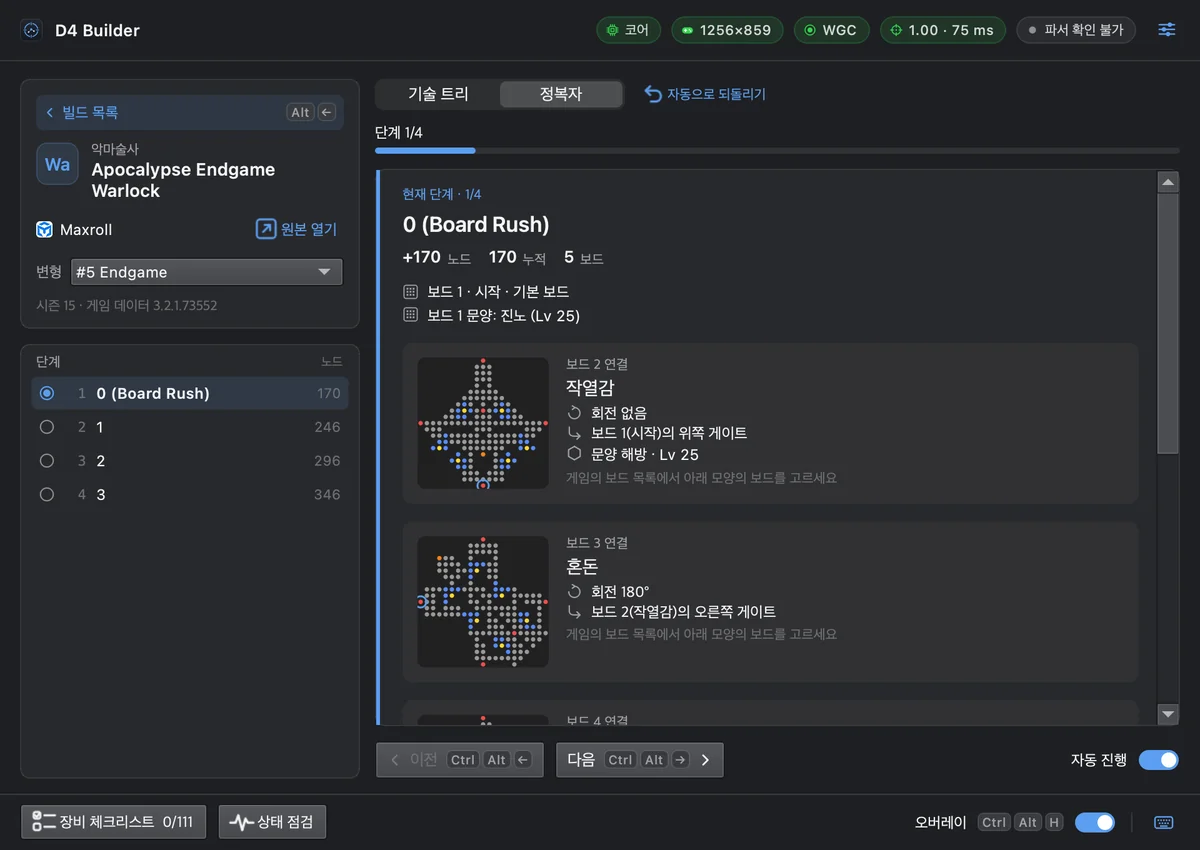The height and width of the screenshot is (850, 1200).
Task: Click the 5 보드 stat
Action: coord(583,258)
